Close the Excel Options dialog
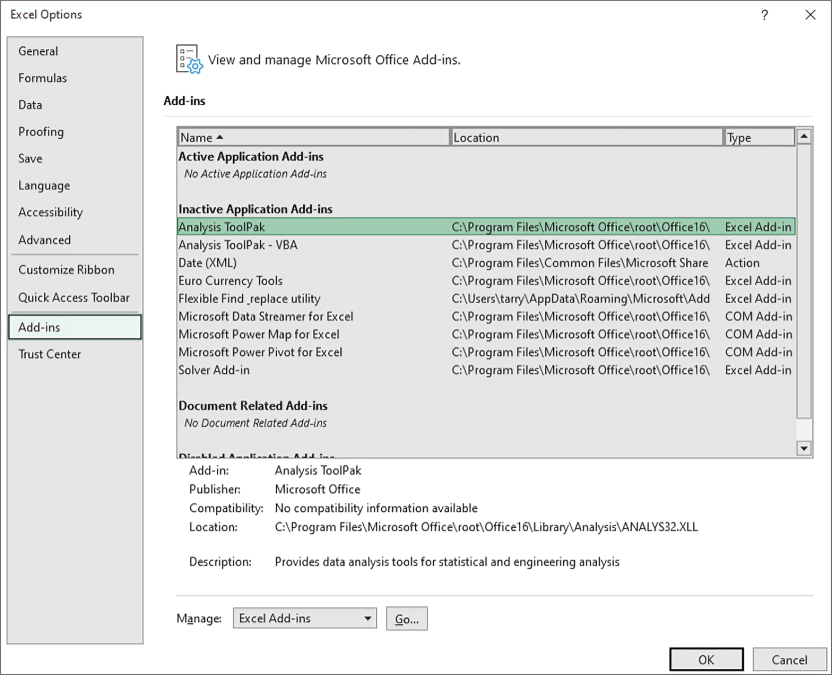 tap(810, 15)
